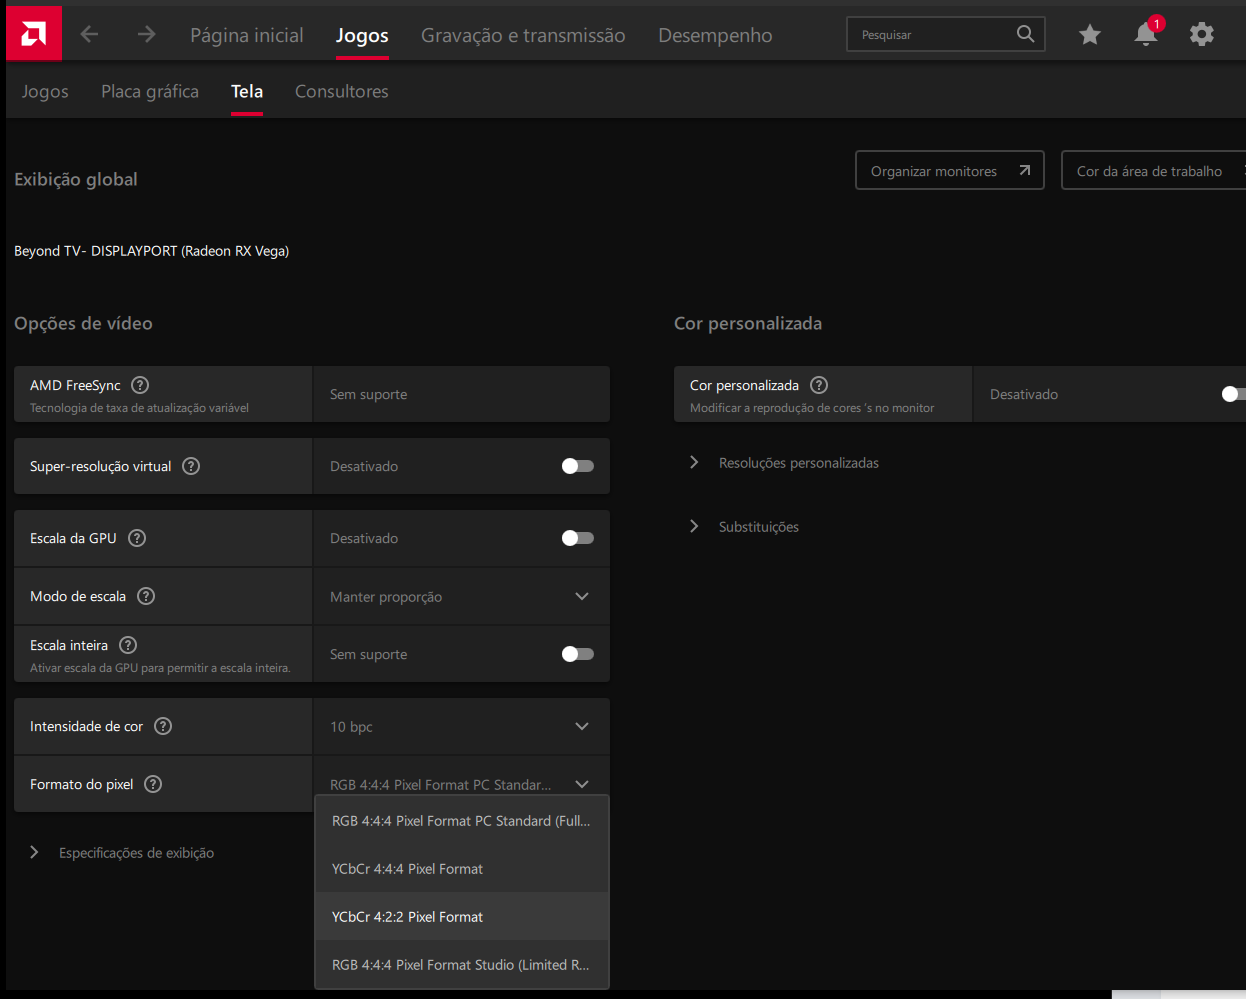Toggle Escala inteira switch
1246x999 pixels.
(578, 654)
